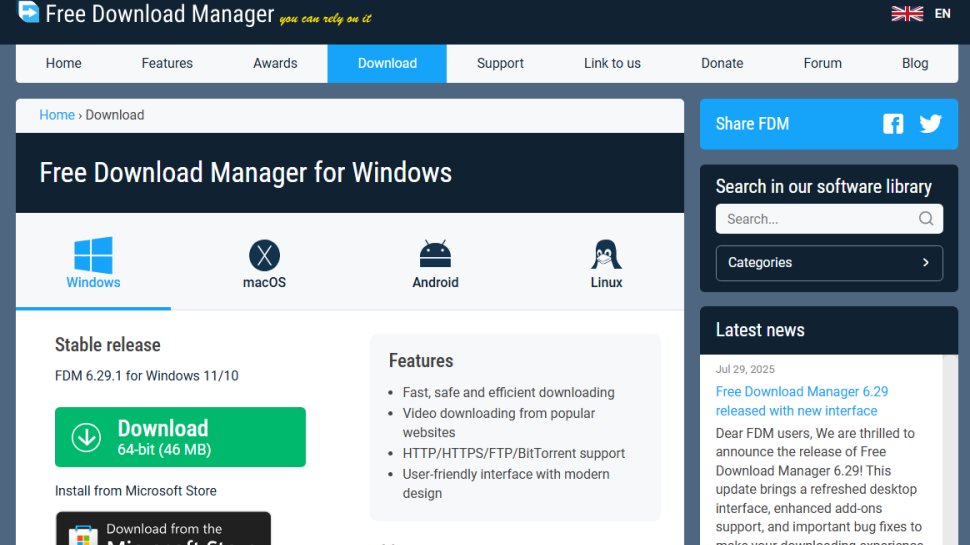Image resolution: width=970 pixels, height=545 pixels.
Task: Click the 'Fast, safe and efficient downloading' text
Action: coord(509,393)
